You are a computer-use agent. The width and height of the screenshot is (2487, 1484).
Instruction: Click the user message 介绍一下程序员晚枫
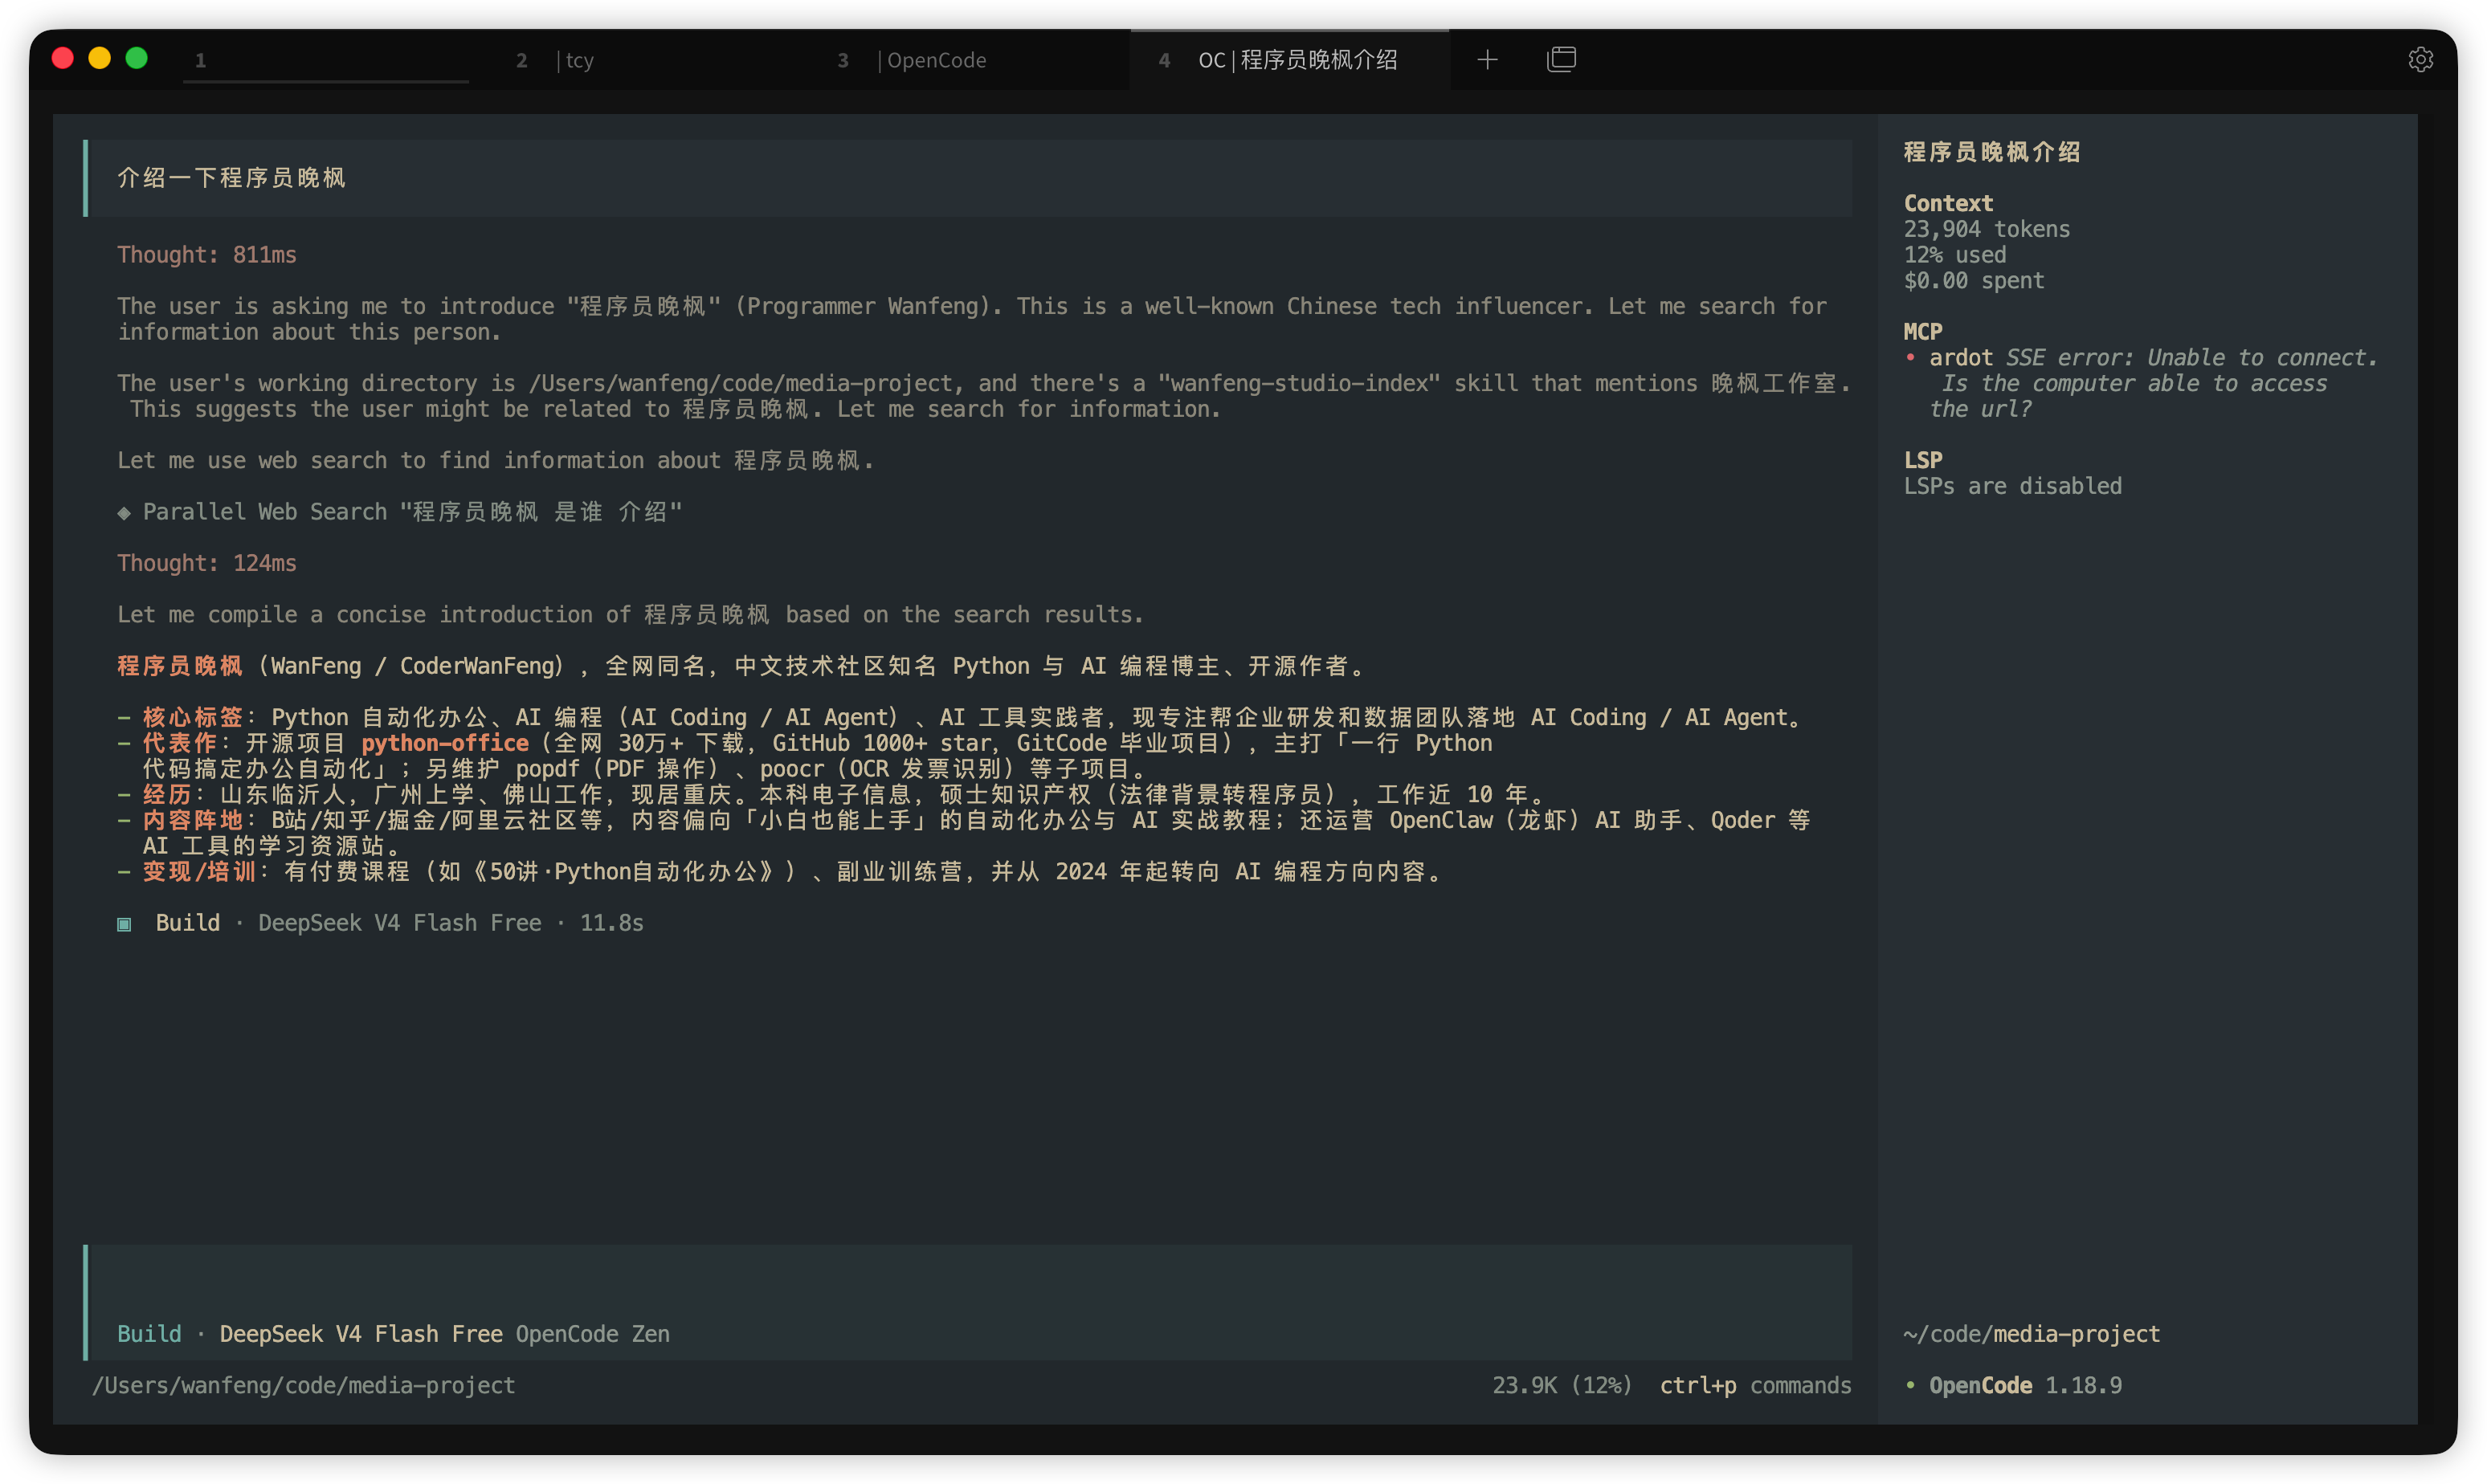click(x=232, y=178)
